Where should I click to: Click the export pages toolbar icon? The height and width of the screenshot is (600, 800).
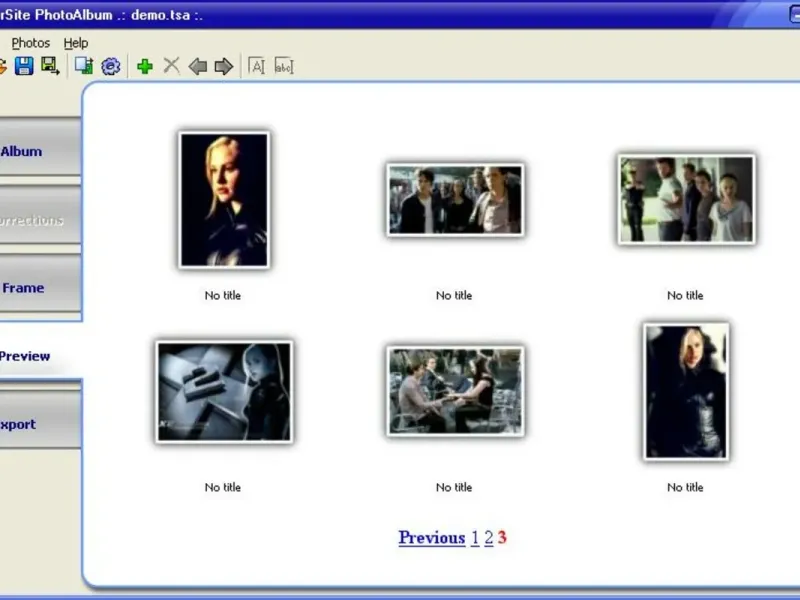[x=84, y=66]
